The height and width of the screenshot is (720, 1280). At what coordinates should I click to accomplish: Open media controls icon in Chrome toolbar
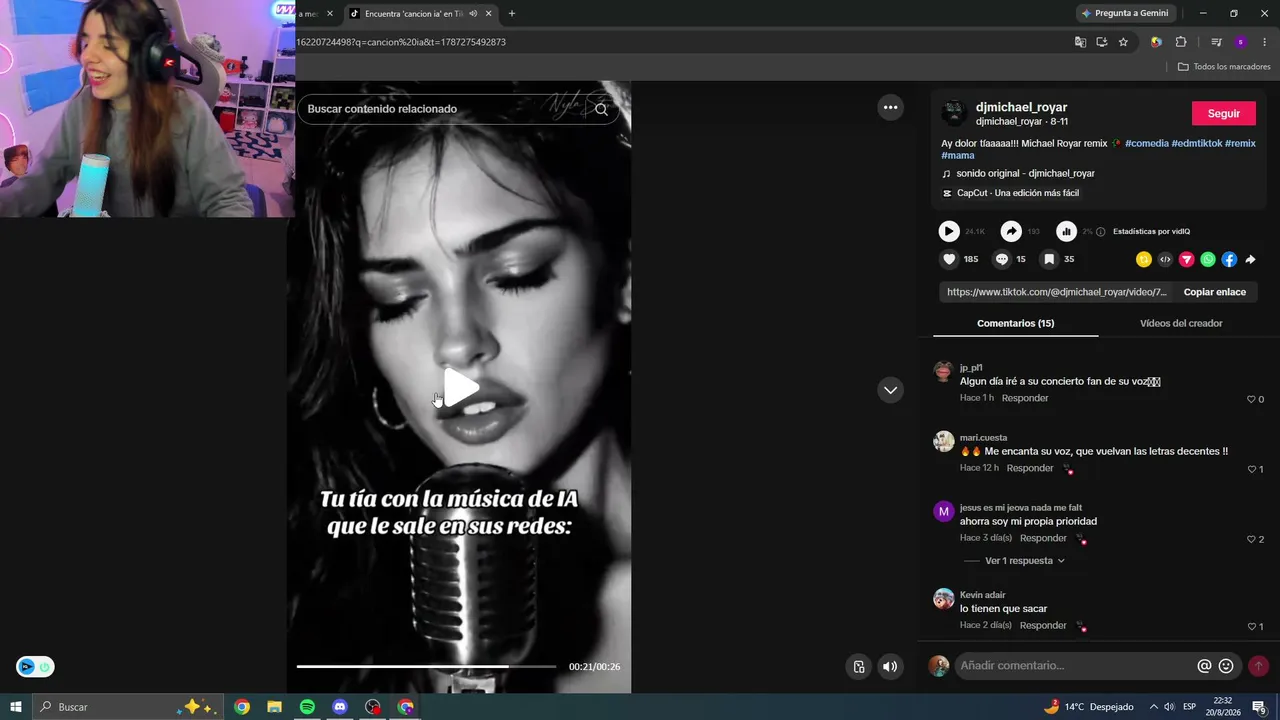pos(1216,42)
